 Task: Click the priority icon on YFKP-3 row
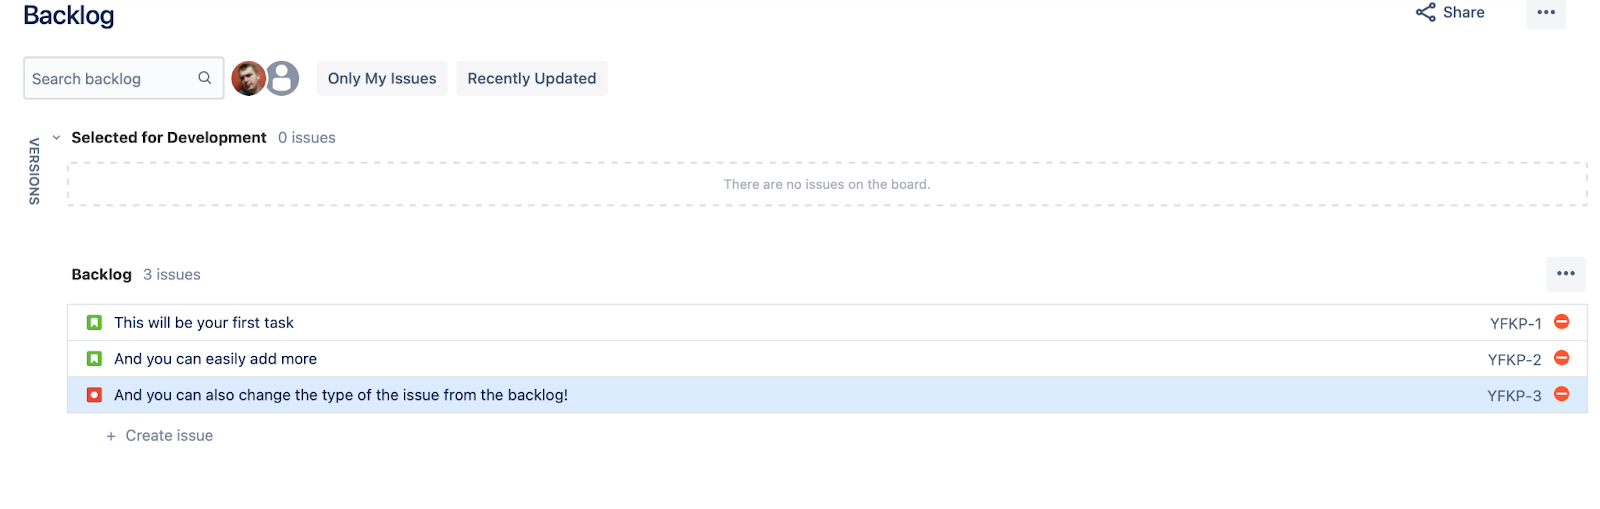(x=1562, y=394)
